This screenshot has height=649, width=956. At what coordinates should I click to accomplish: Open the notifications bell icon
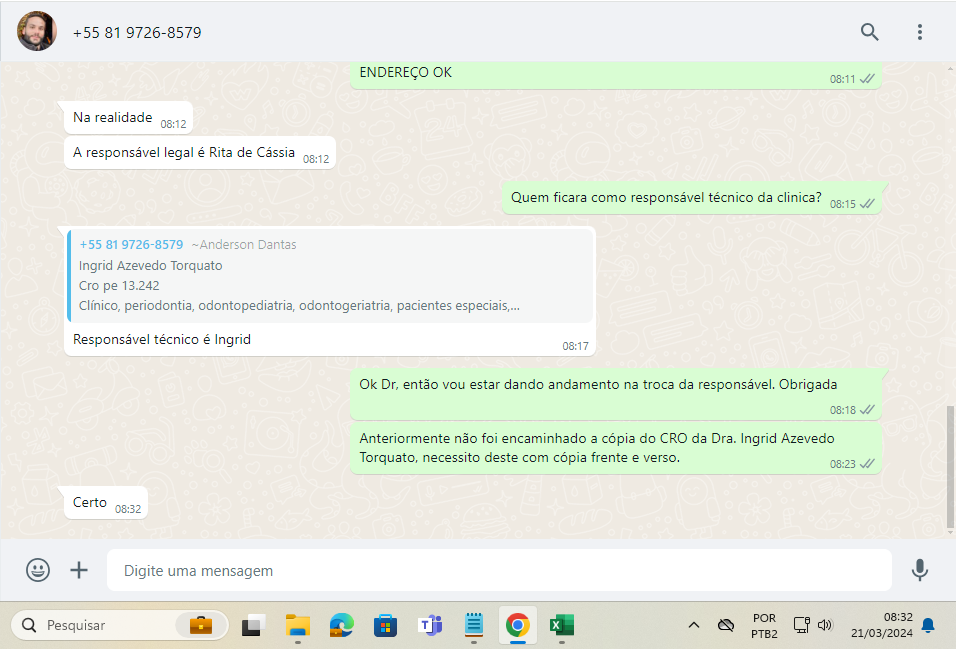click(928, 625)
